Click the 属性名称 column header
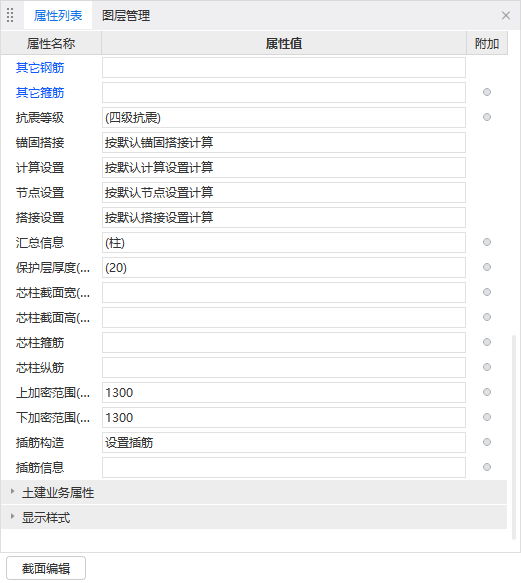 pos(51,44)
